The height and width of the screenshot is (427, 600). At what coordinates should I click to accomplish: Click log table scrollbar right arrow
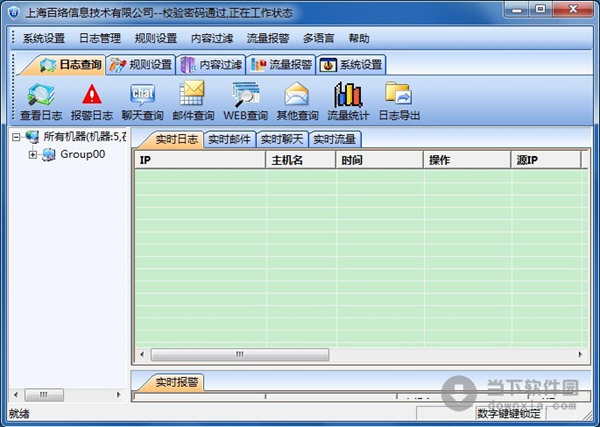click(580, 354)
